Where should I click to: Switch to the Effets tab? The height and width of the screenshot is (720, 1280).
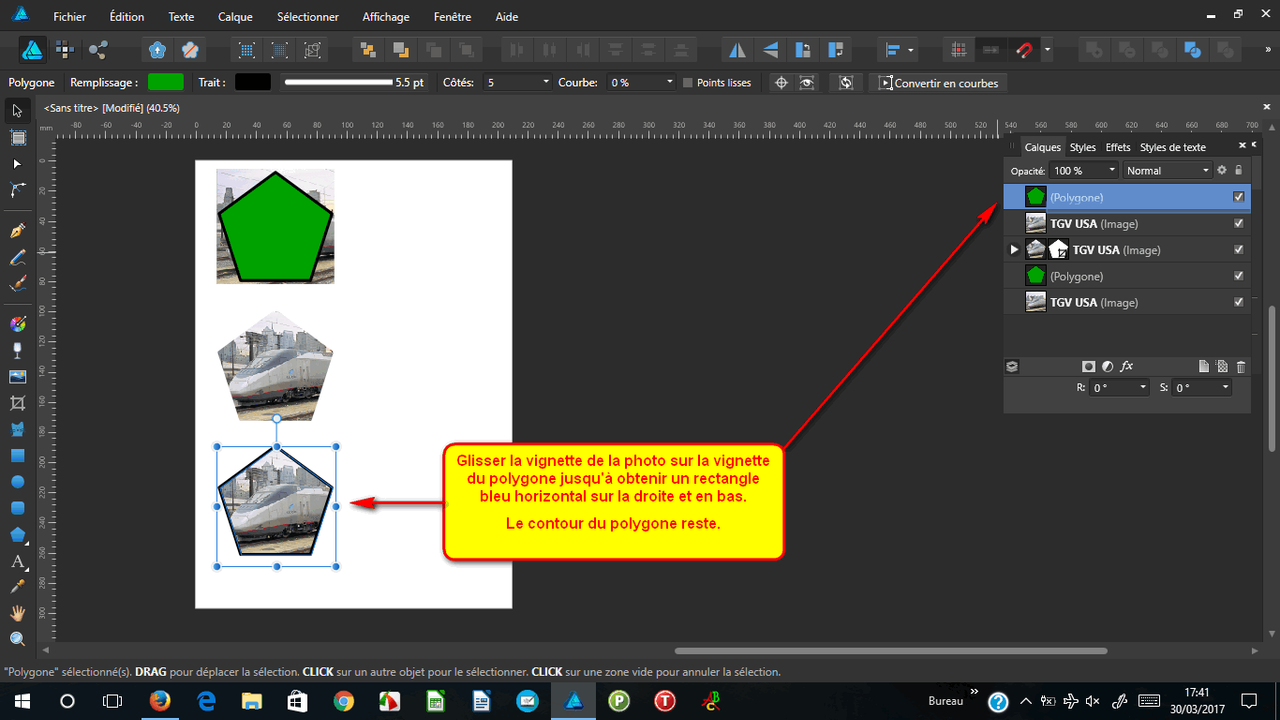[1118, 147]
